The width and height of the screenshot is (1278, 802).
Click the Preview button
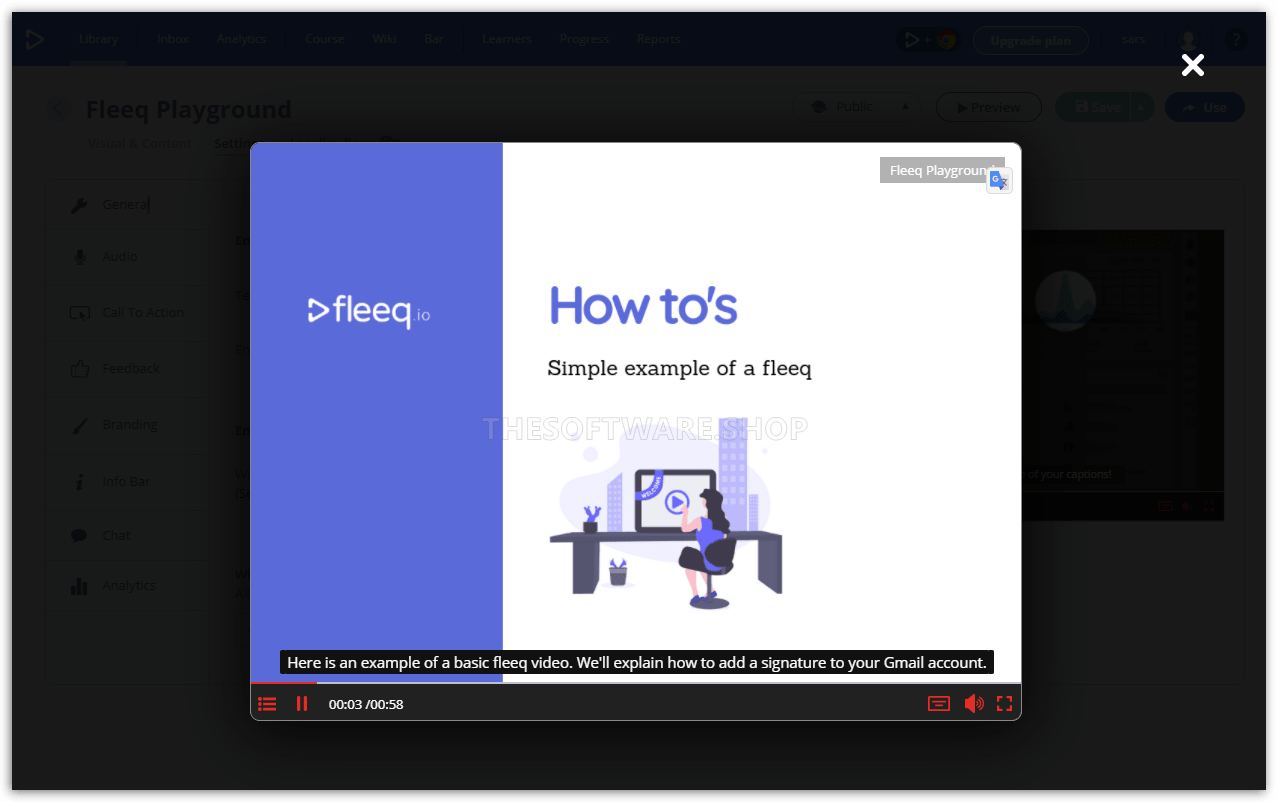coord(988,108)
